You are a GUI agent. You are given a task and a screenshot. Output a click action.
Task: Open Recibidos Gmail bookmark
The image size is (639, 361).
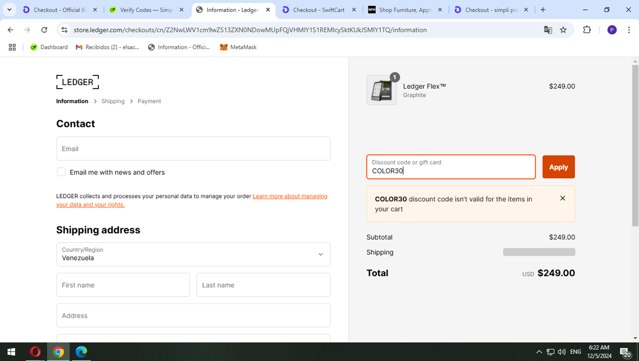(x=108, y=47)
